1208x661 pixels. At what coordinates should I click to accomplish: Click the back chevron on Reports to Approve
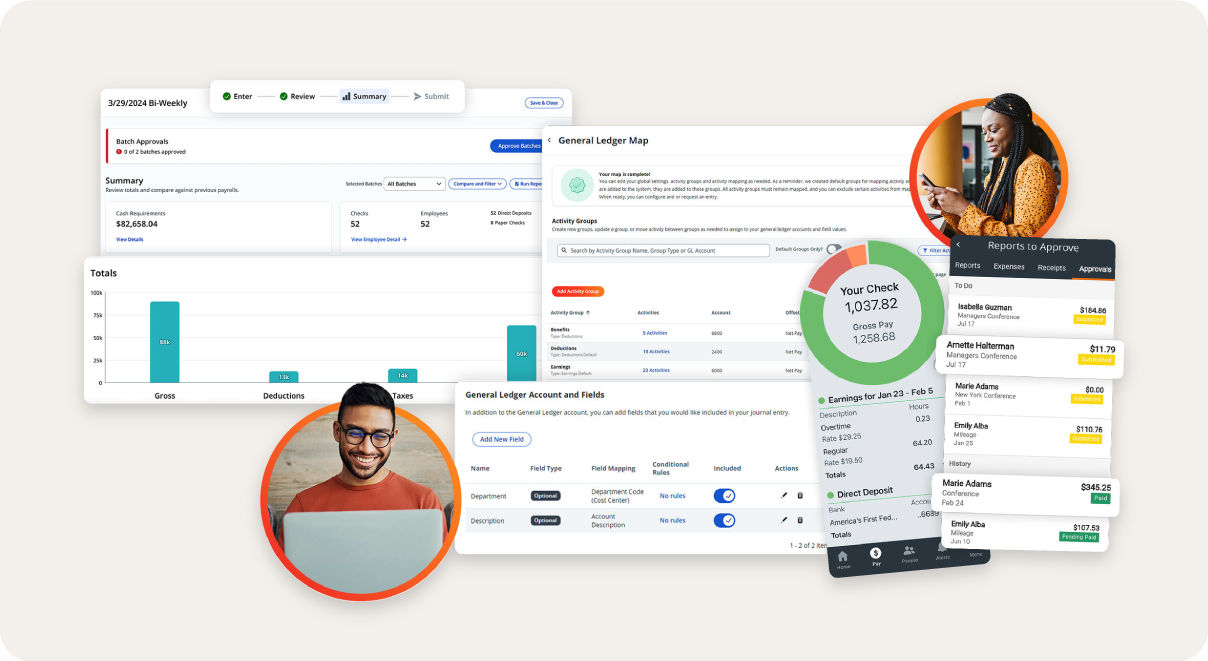coord(957,245)
